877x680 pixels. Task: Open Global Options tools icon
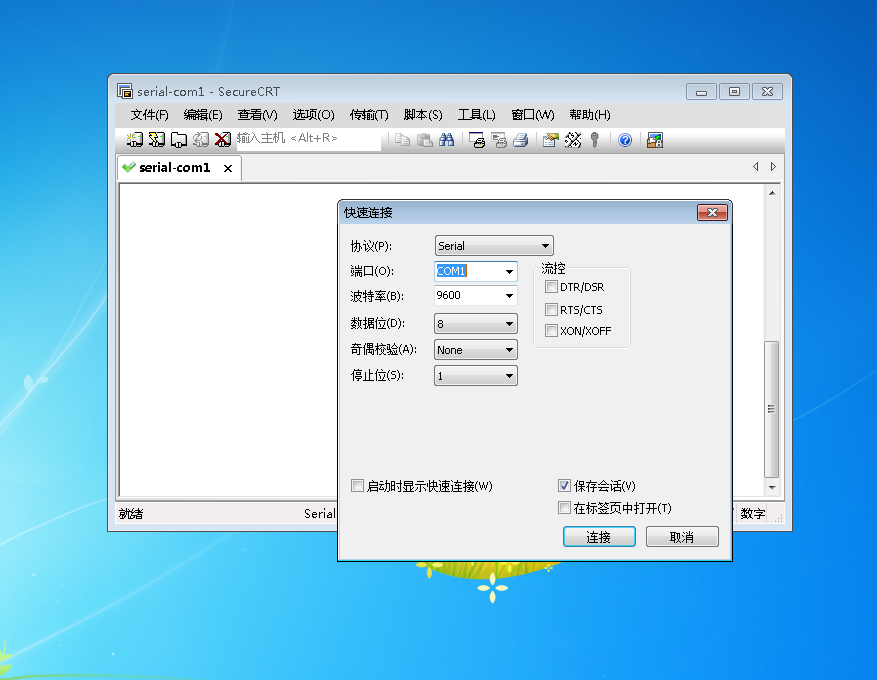[573, 139]
